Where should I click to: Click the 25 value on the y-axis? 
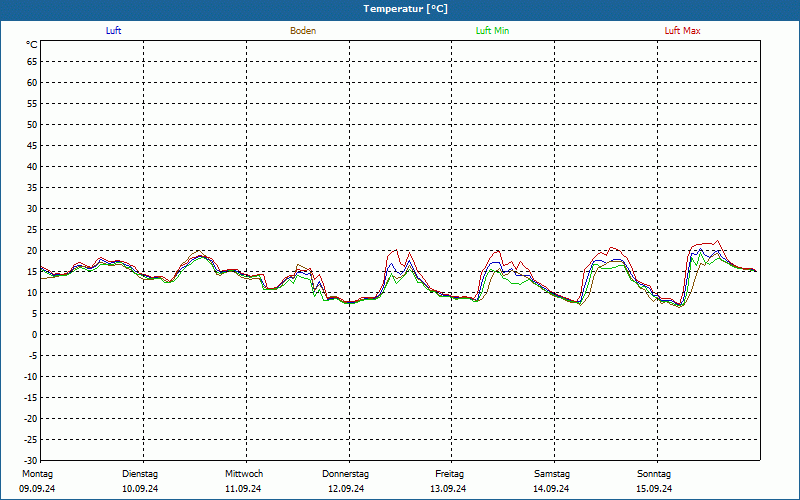click(32, 230)
